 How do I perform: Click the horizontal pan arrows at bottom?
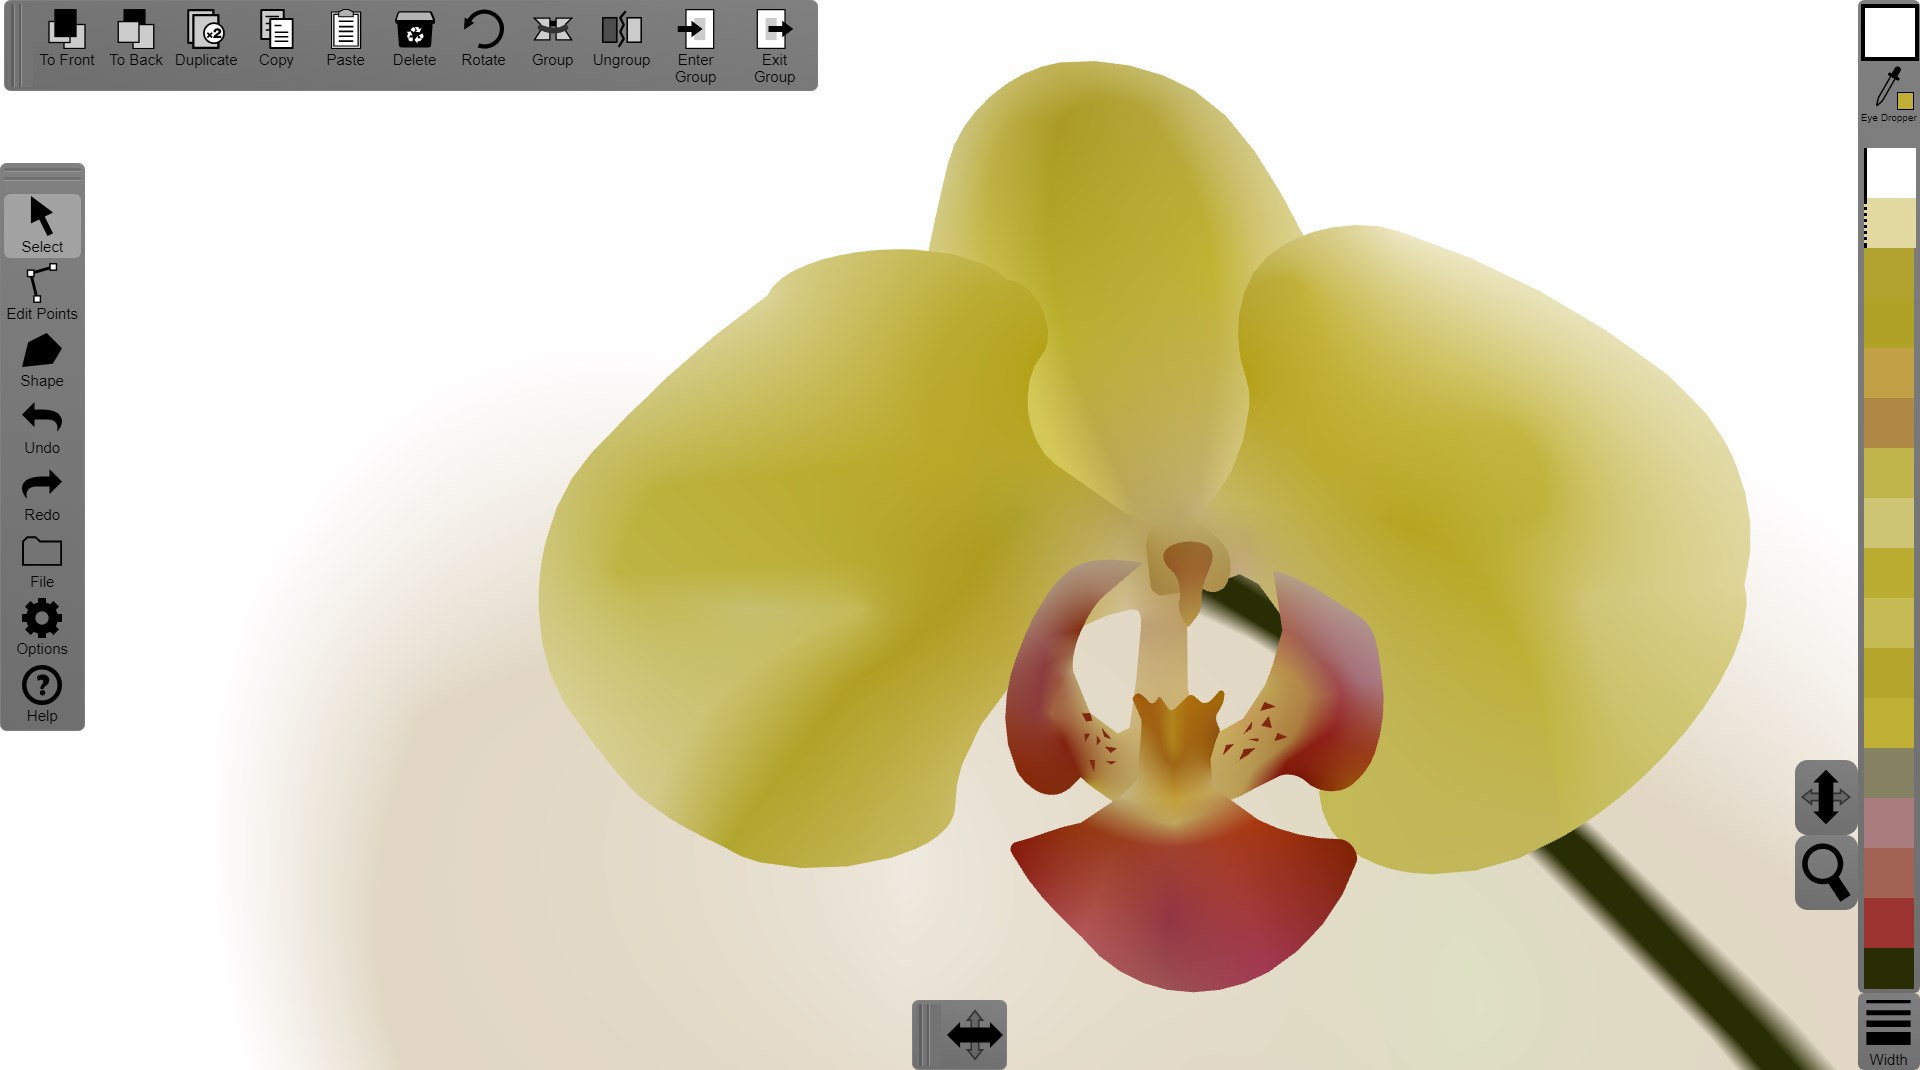click(973, 1035)
